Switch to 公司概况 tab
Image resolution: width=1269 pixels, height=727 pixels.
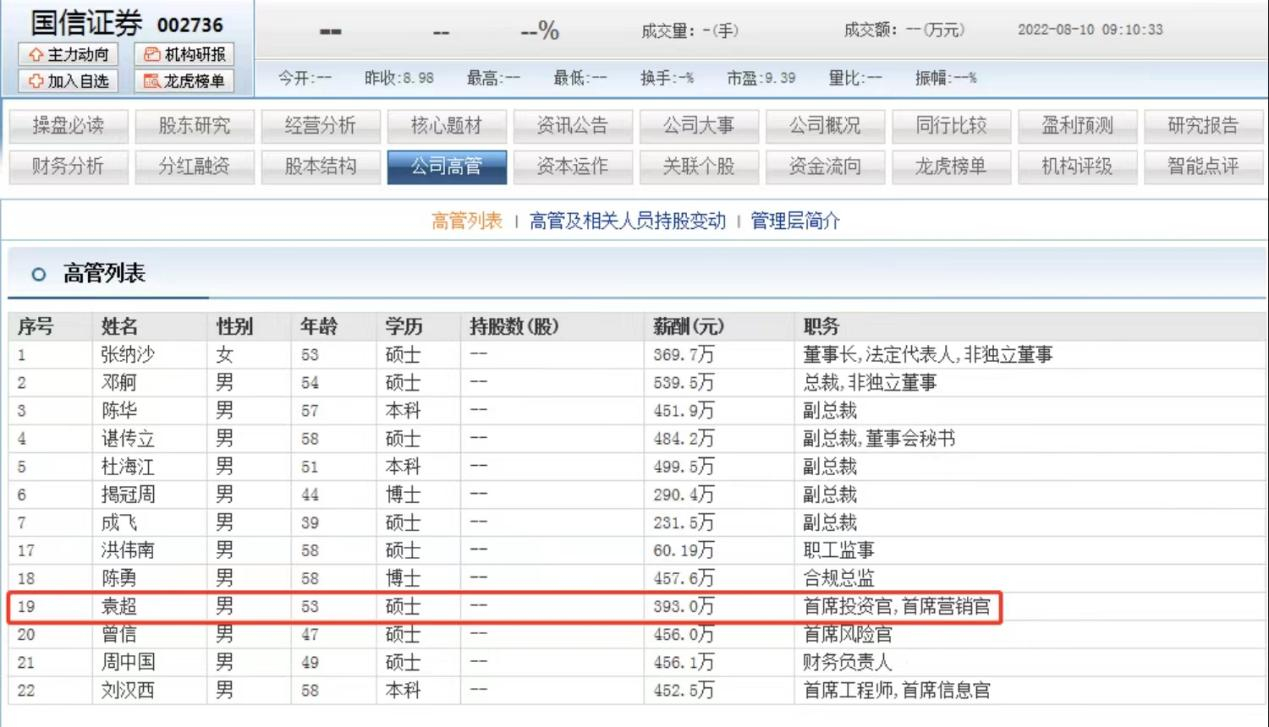point(824,126)
